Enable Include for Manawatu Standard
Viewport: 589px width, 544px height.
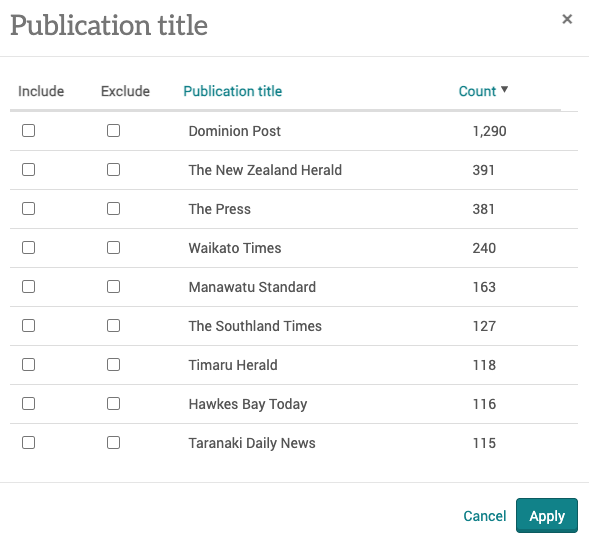[29, 287]
